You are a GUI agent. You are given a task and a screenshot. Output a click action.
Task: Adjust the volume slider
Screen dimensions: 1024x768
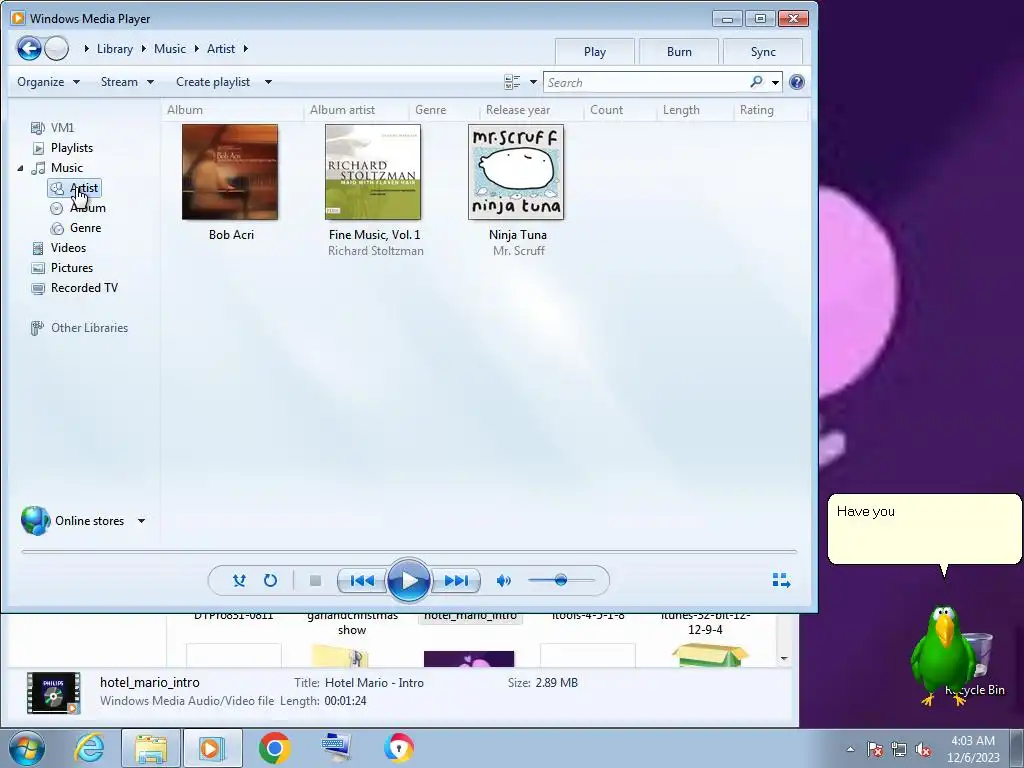pyautogui.click(x=562, y=580)
